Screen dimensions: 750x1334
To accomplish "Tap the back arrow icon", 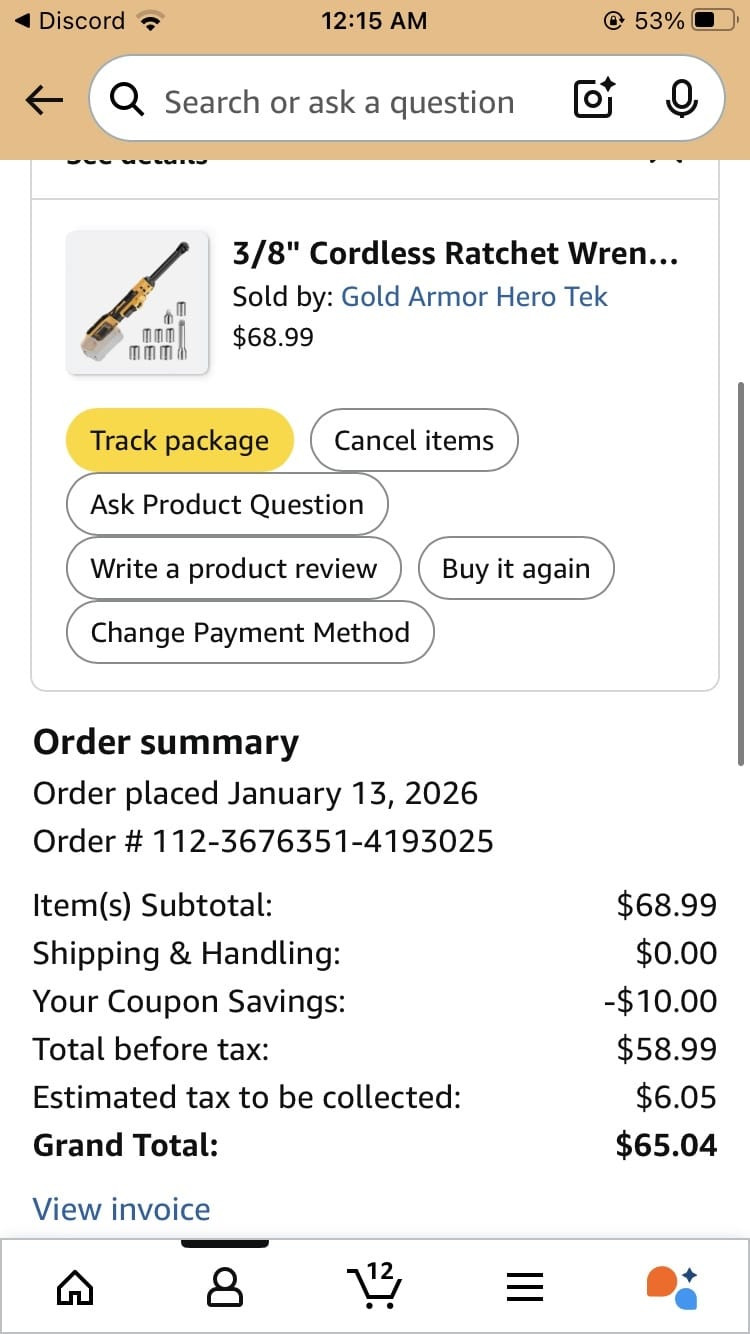I will [44, 100].
